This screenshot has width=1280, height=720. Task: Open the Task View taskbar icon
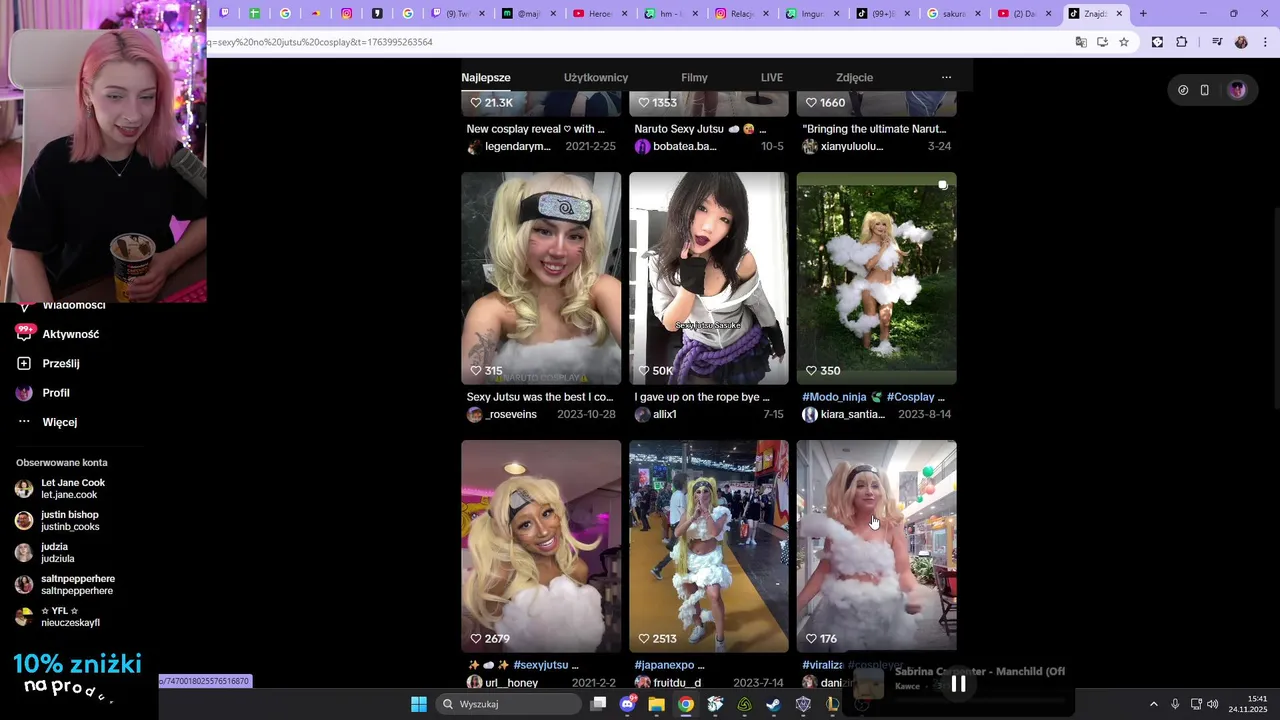click(x=598, y=704)
